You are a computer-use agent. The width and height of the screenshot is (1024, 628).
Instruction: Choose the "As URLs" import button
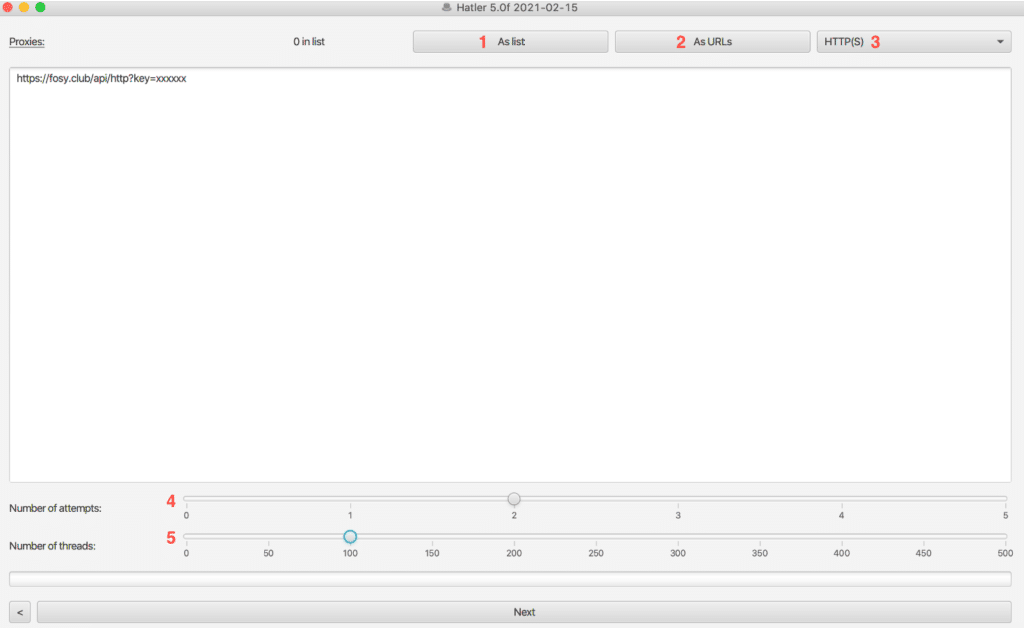coord(712,42)
